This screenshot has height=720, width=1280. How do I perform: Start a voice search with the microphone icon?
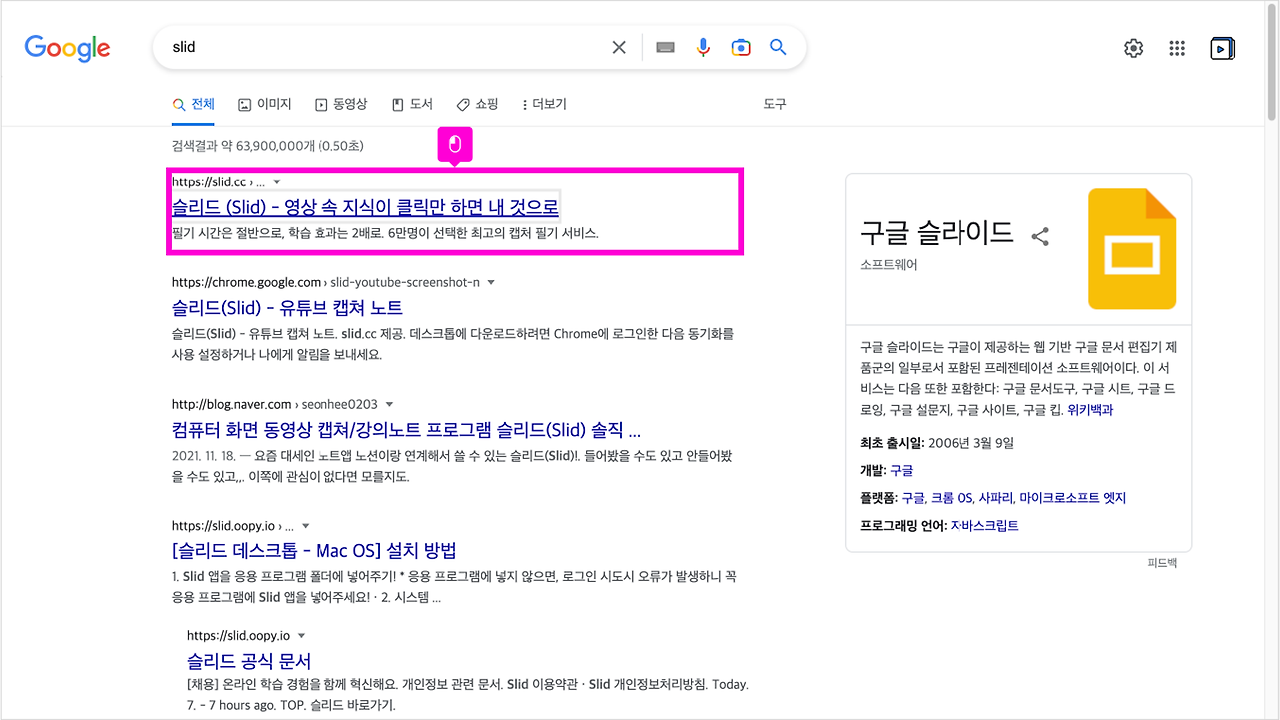(x=703, y=47)
